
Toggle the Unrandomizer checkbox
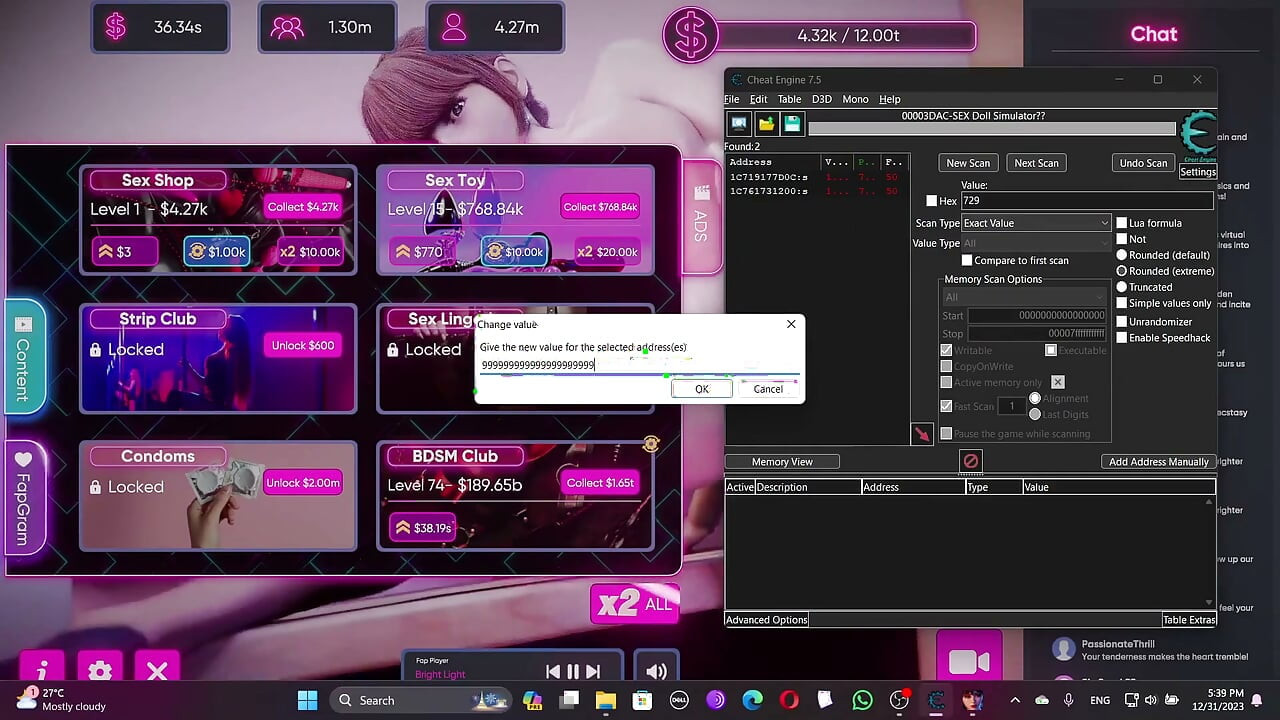click(x=1122, y=322)
